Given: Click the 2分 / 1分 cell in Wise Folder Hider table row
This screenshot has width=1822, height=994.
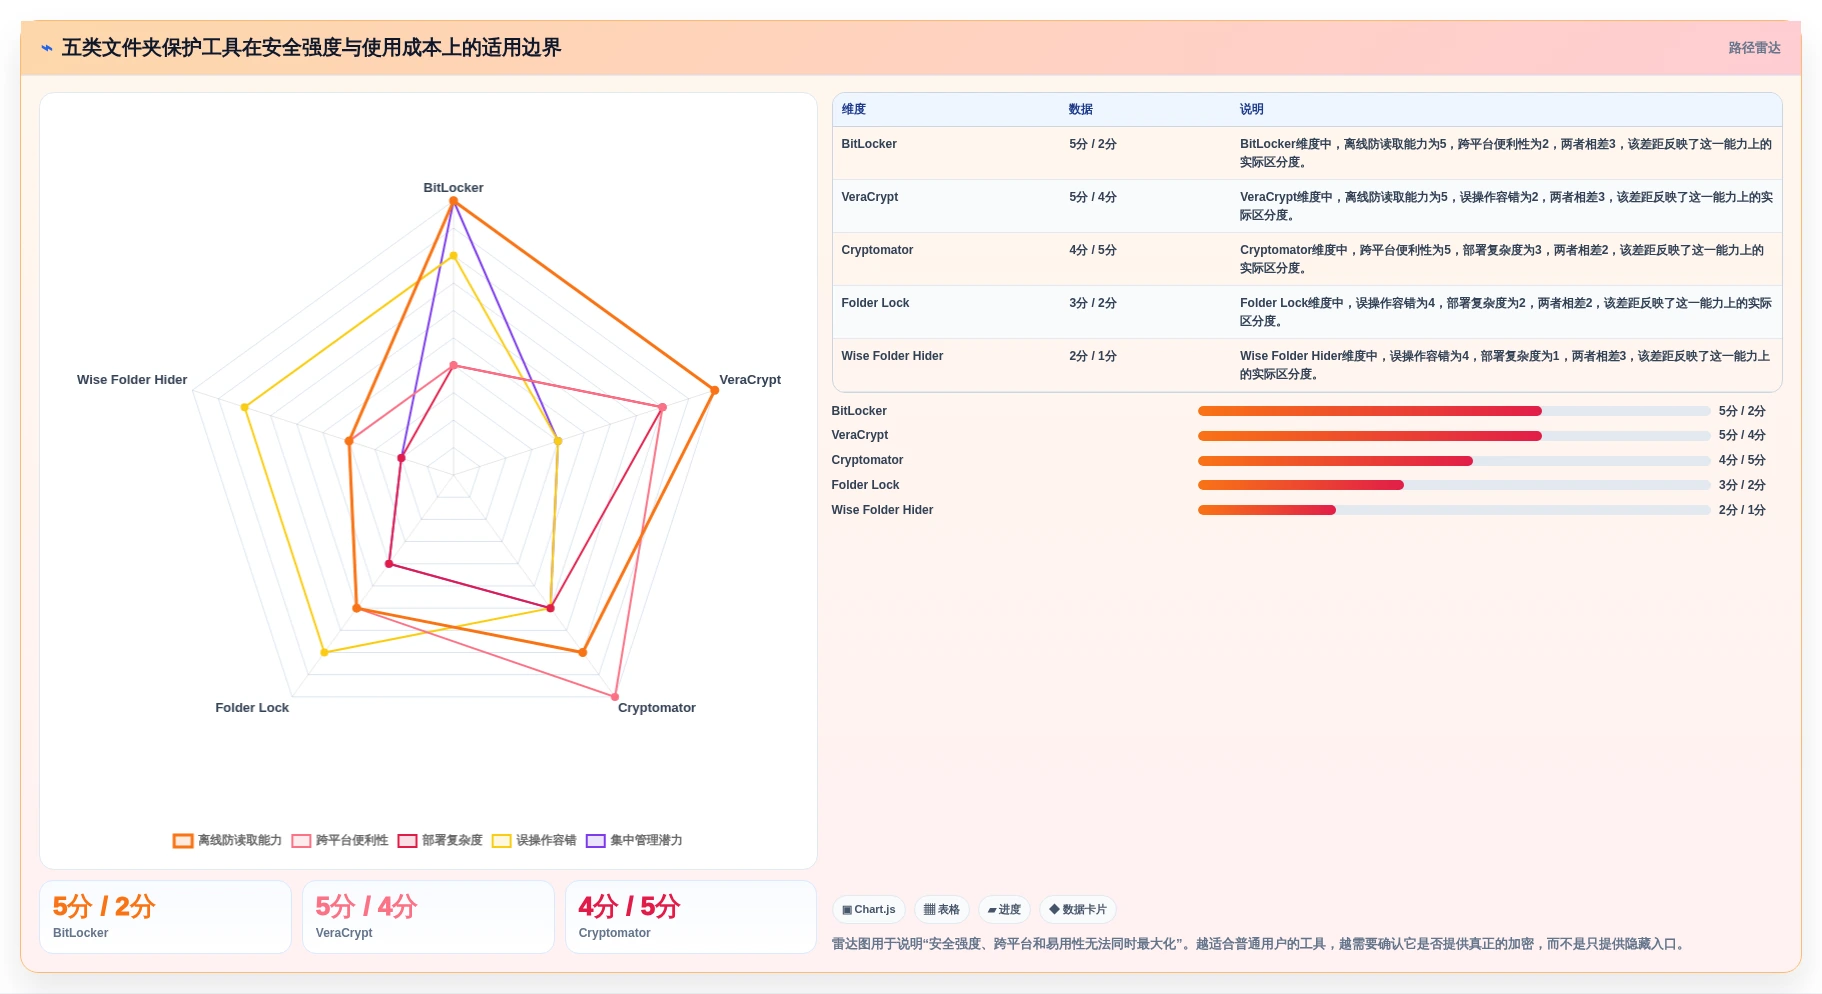Looking at the screenshot, I should point(1093,356).
